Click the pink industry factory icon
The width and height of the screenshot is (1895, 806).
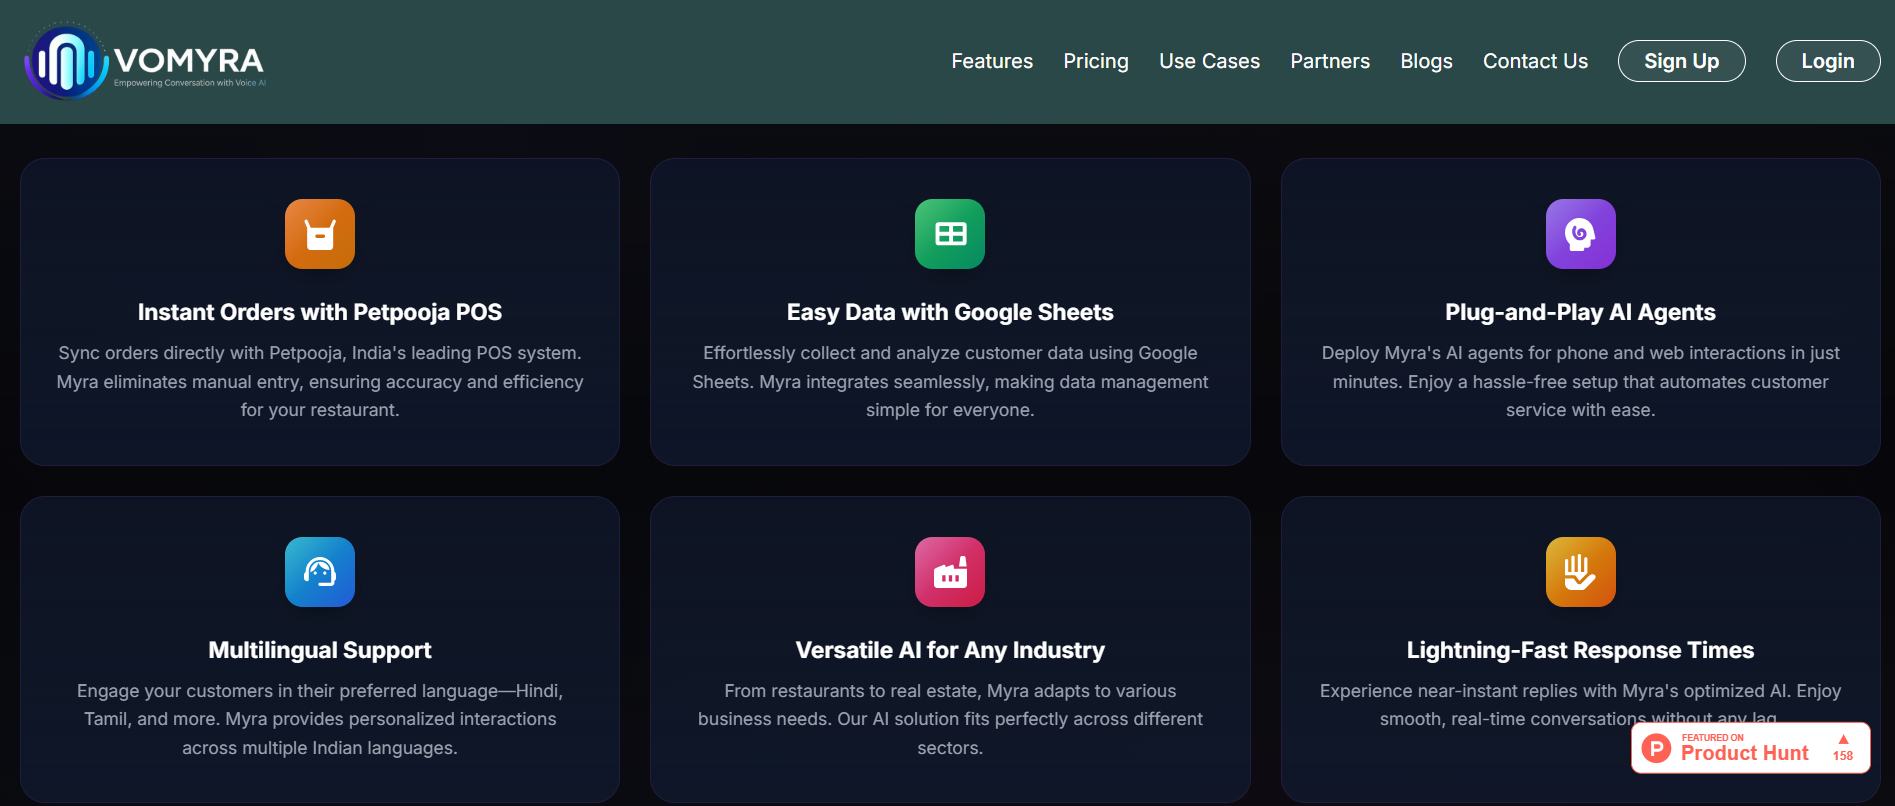[x=950, y=572]
